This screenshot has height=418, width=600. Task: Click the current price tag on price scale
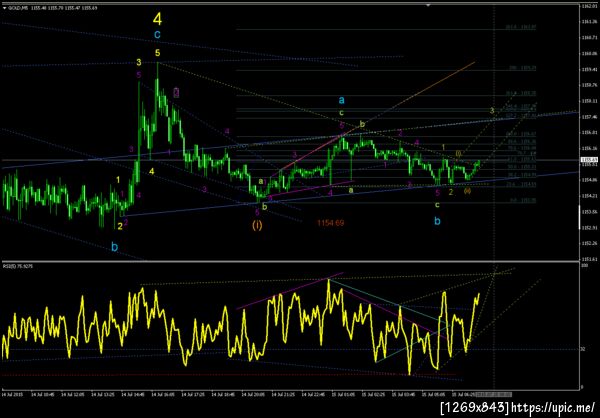click(587, 160)
